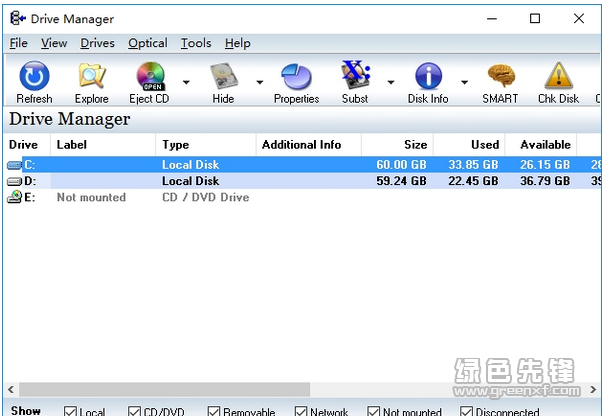The height and width of the screenshot is (416, 602).
Task: Open the Tools menu
Action: 196,43
